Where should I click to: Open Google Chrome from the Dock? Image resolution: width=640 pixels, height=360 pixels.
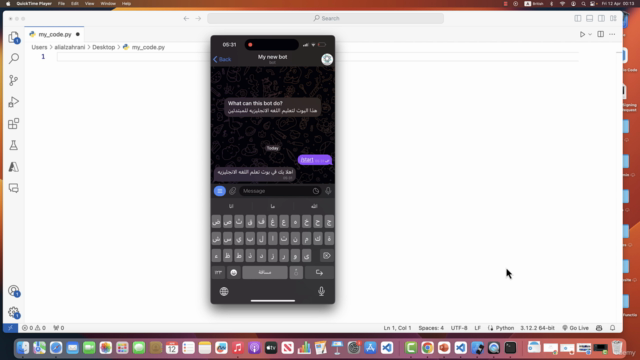[x=427, y=348]
